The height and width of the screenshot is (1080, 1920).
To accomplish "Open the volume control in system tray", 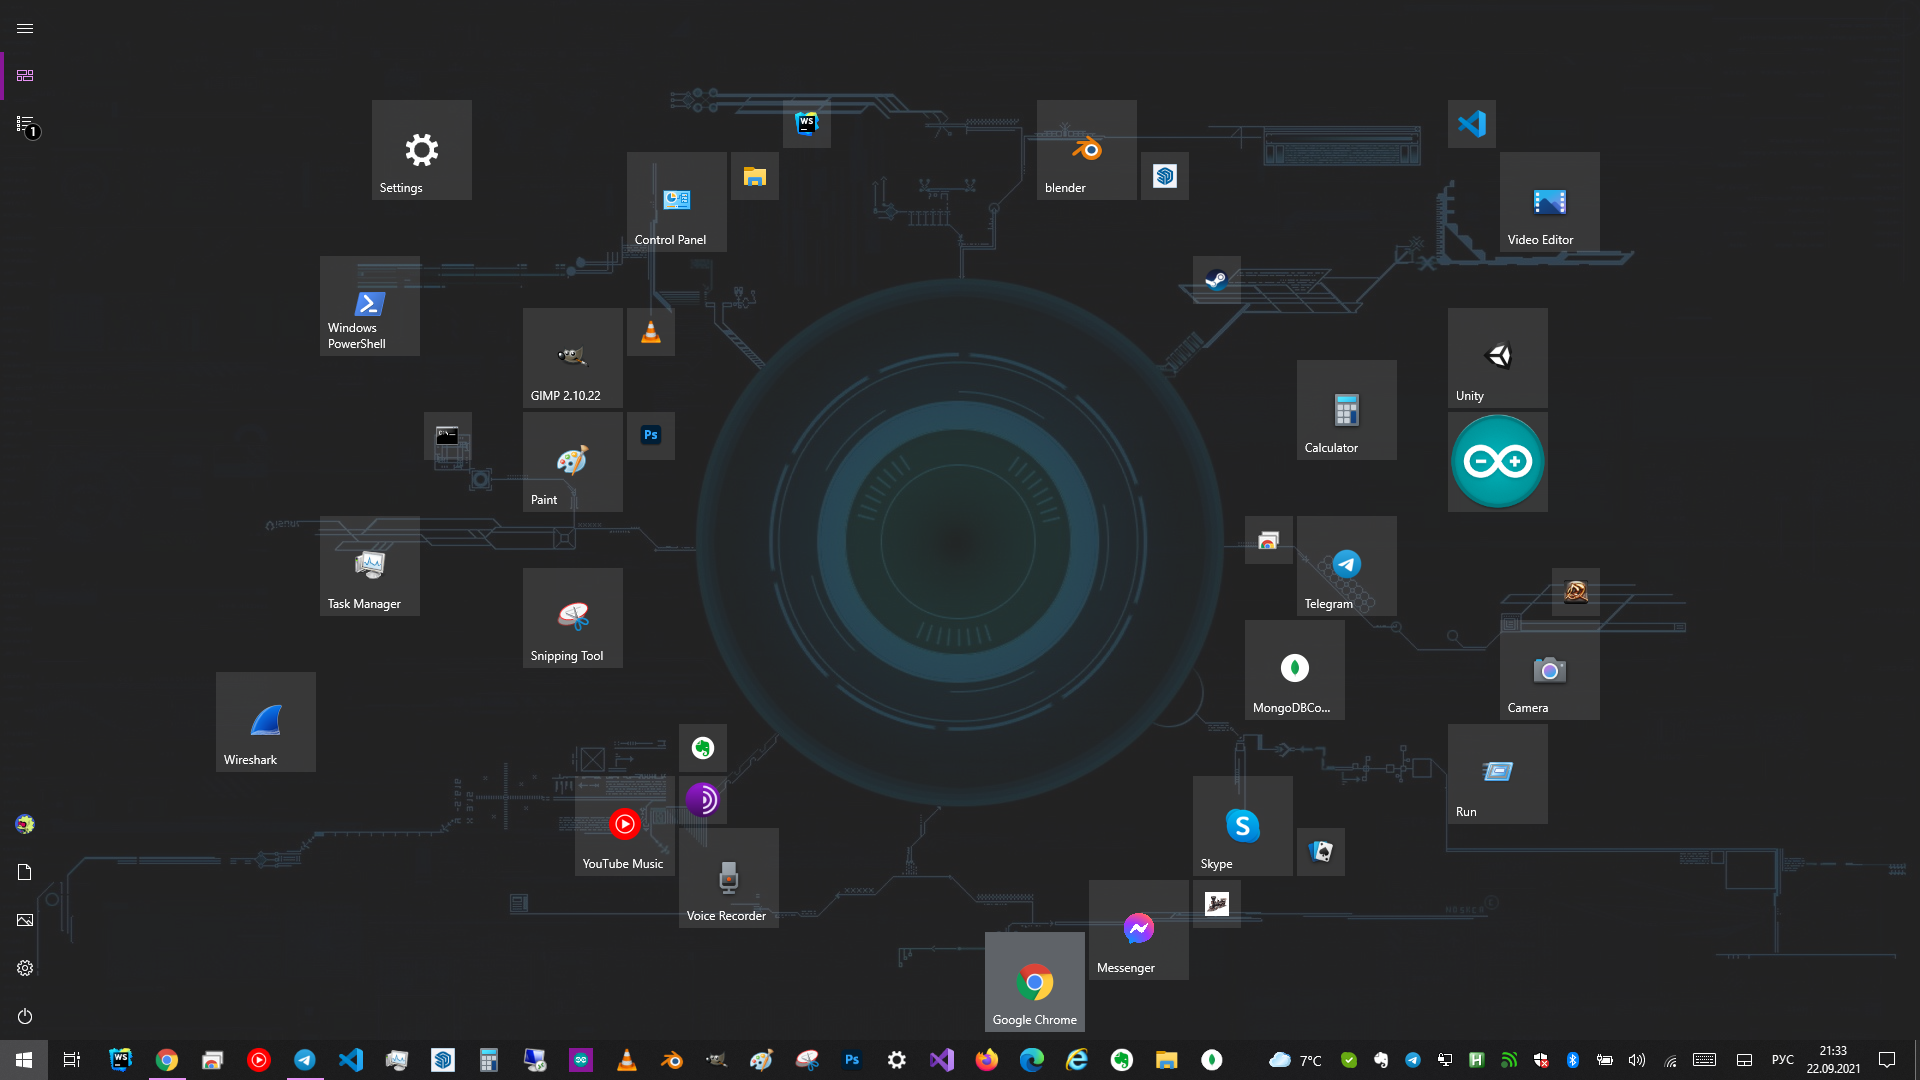I will click(x=1637, y=1060).
